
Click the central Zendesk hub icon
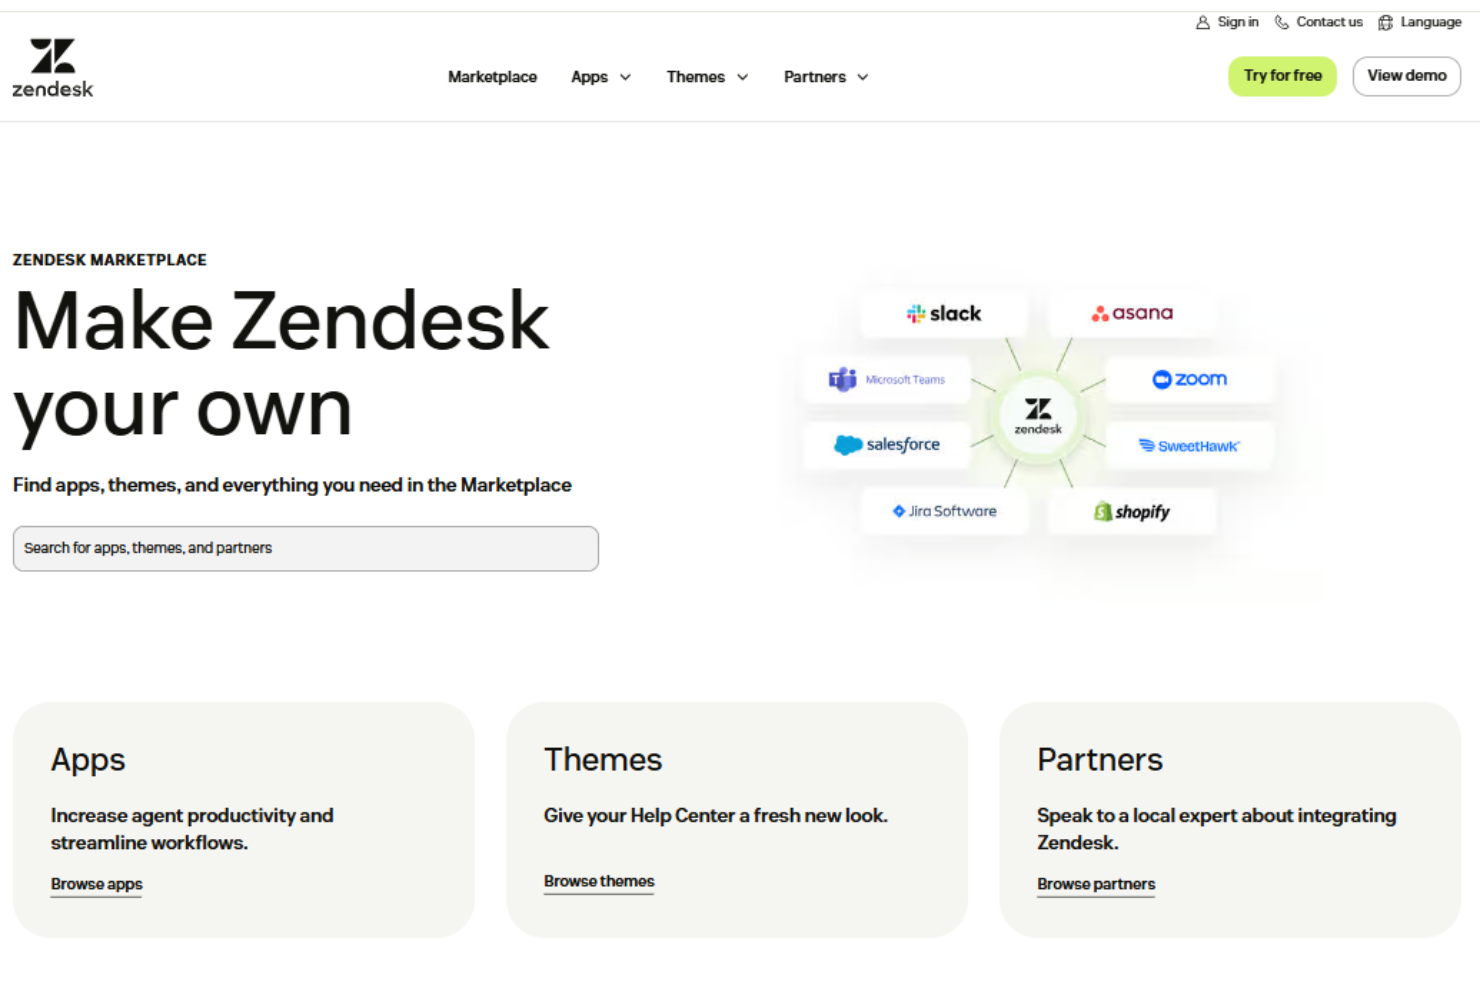pyautogui.click(x=1037, y=416)
